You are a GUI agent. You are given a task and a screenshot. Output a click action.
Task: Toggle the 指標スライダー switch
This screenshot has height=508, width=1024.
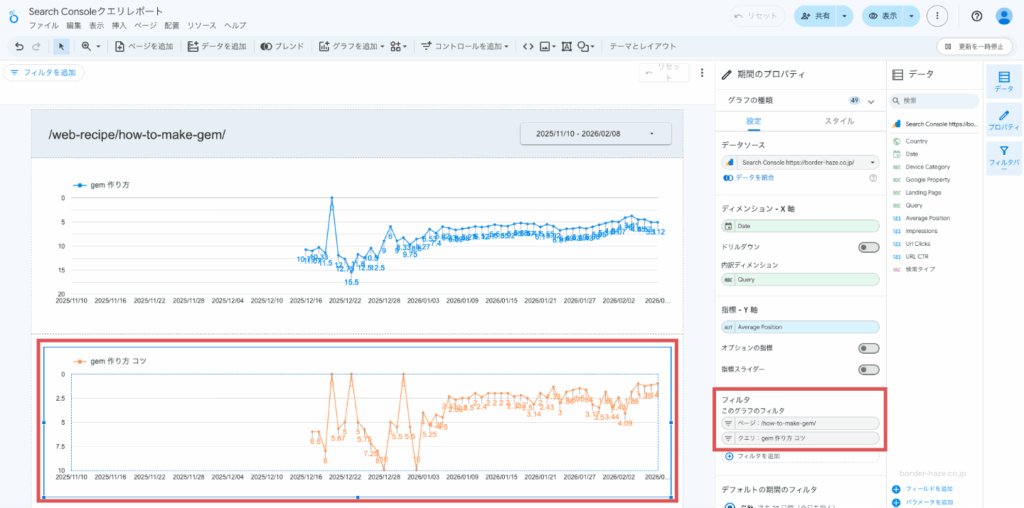click(869, 370)
